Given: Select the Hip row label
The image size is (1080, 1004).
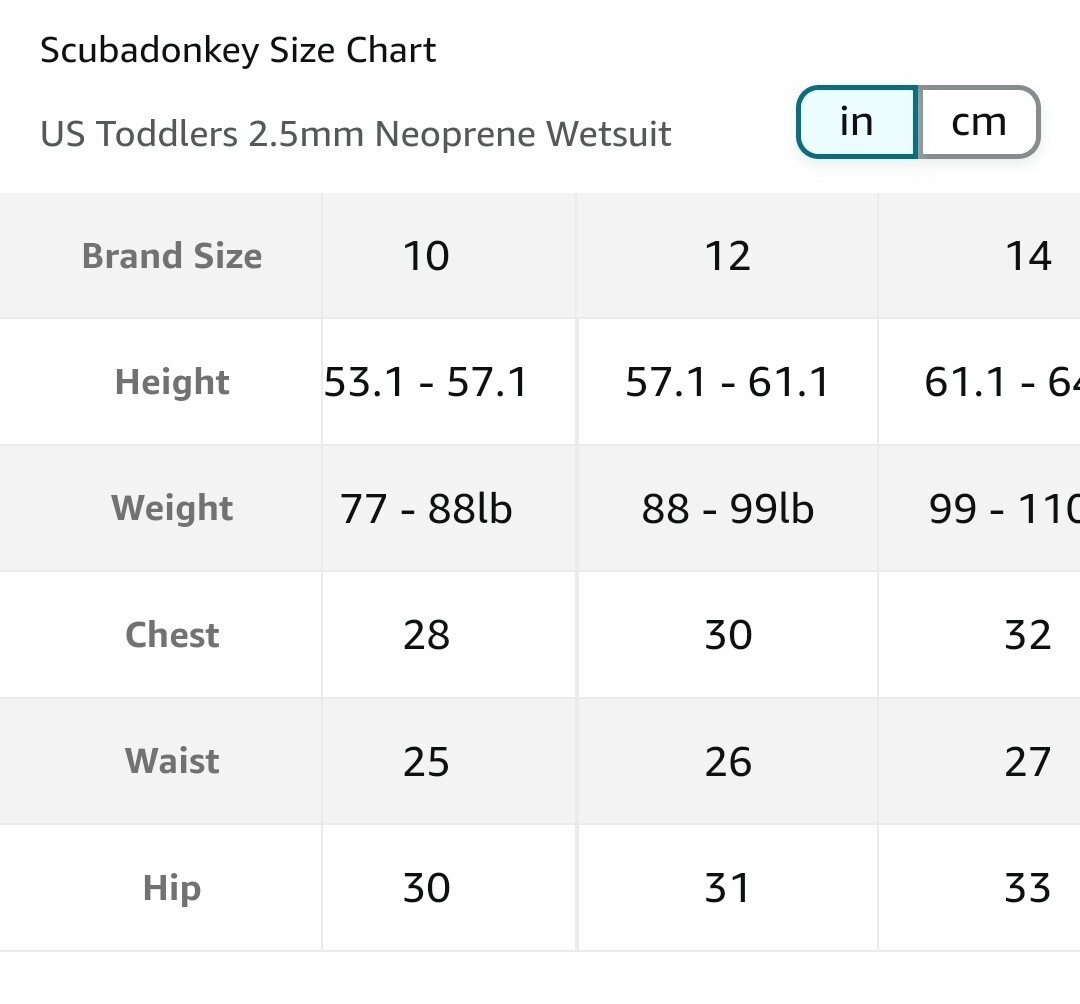Looking at the screenshot, I should point(172,888).
